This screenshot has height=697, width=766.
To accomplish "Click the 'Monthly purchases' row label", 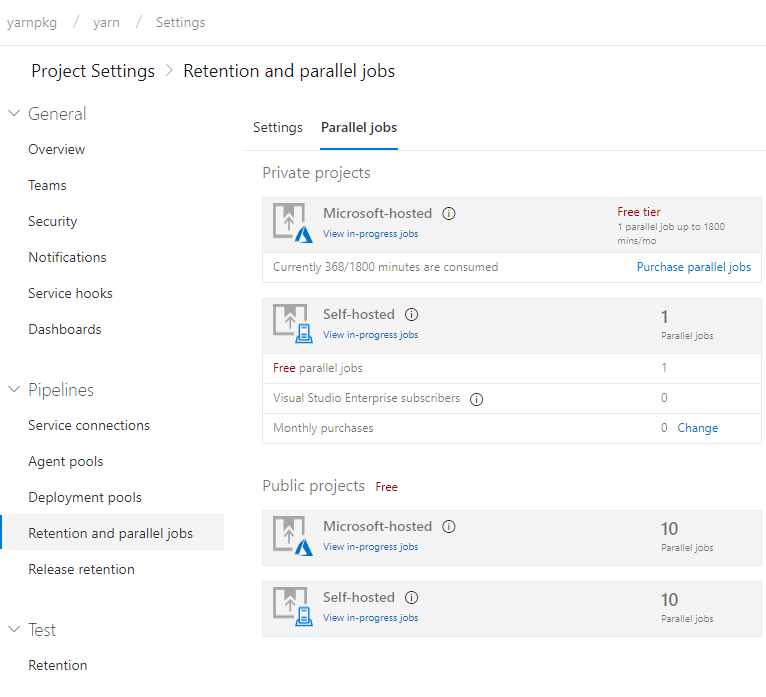I will 323,428.
